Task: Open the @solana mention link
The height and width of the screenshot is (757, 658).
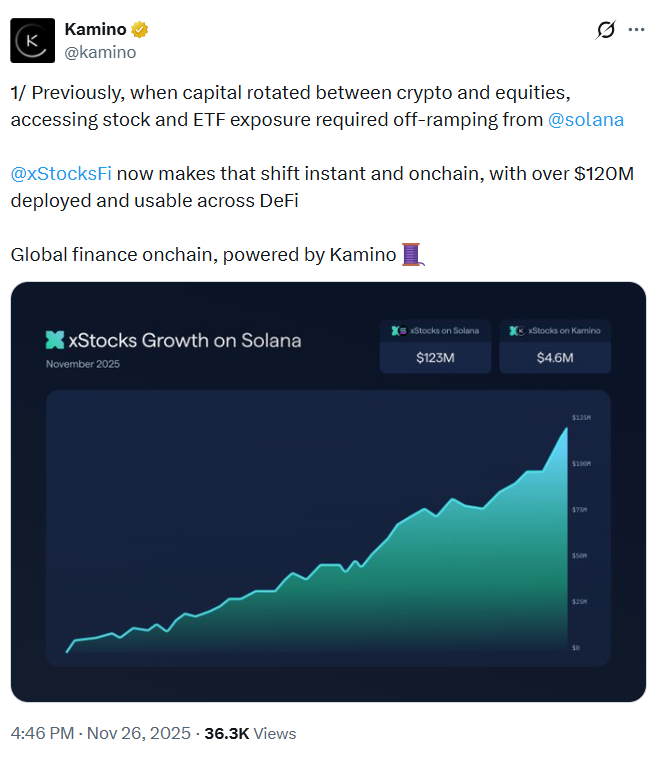Action: [x=586, y=120]
